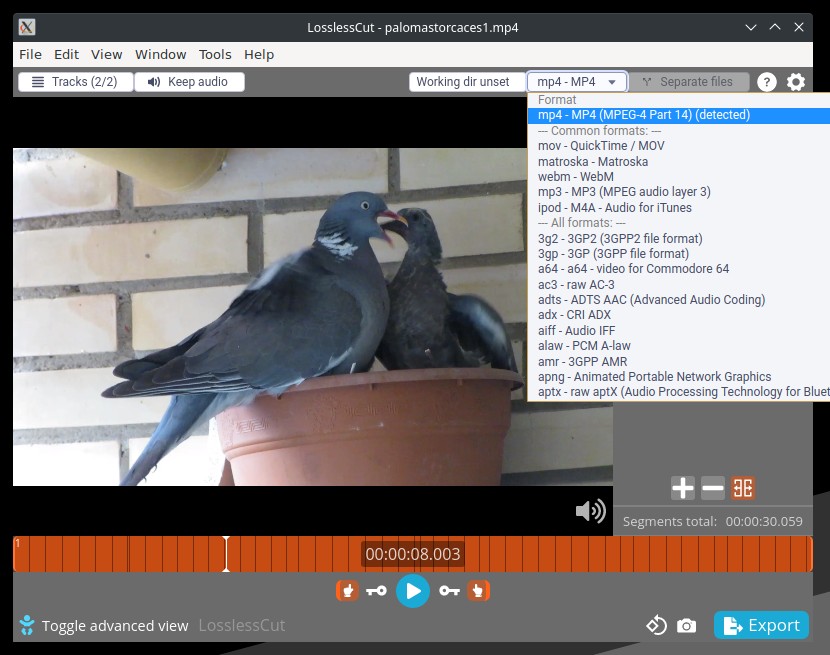Image resolution: width=830 pixels, height=655 pixels.
Task: Toggle Separate files merge mode
Action: point(689,82)
